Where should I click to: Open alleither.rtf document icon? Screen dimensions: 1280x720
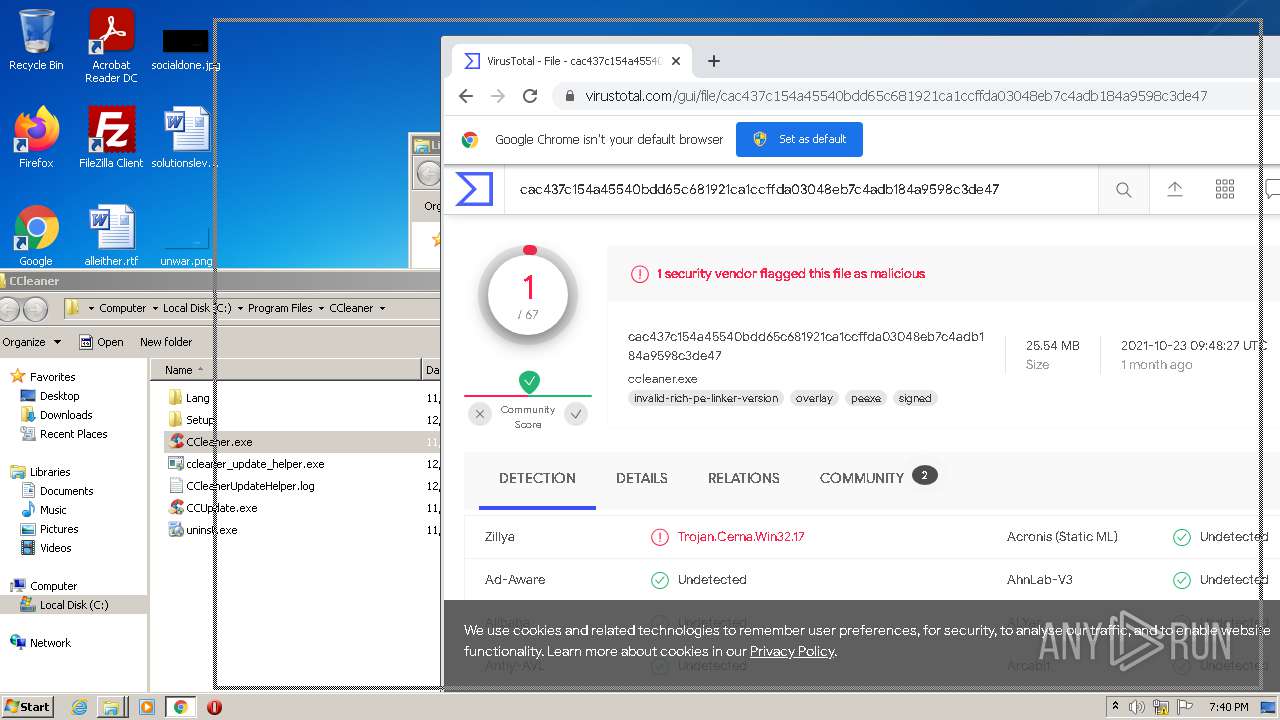pyautogui.click(x=111, y=235)
